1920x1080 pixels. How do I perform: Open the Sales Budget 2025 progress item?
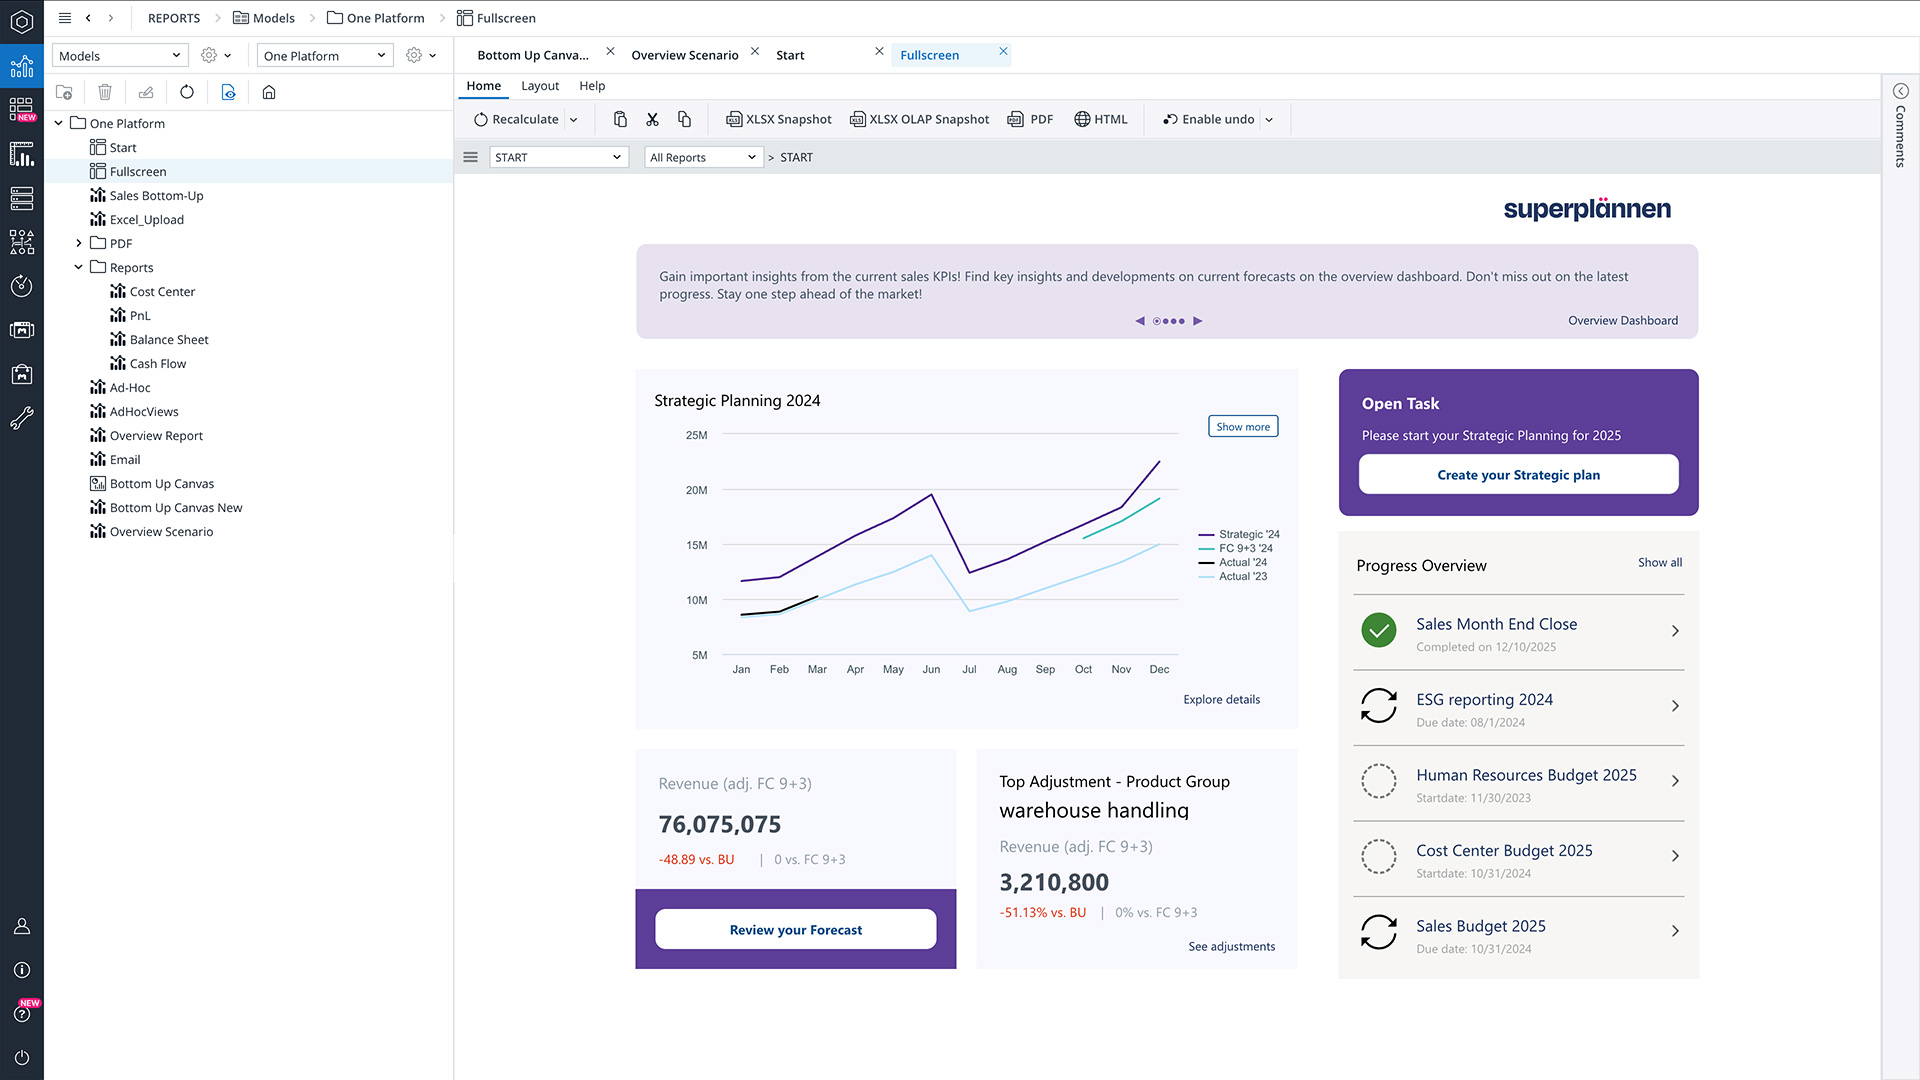point(1517,934)
